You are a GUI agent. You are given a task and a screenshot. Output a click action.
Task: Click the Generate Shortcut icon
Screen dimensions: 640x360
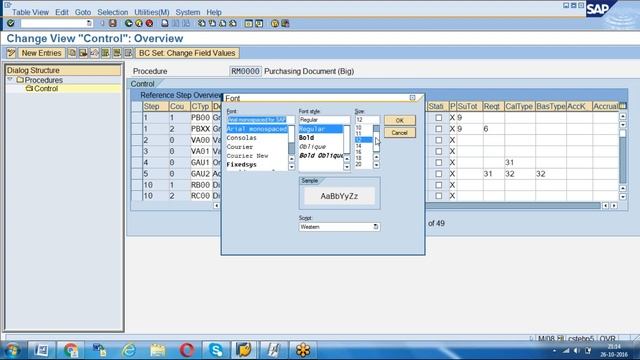point(259,23)
